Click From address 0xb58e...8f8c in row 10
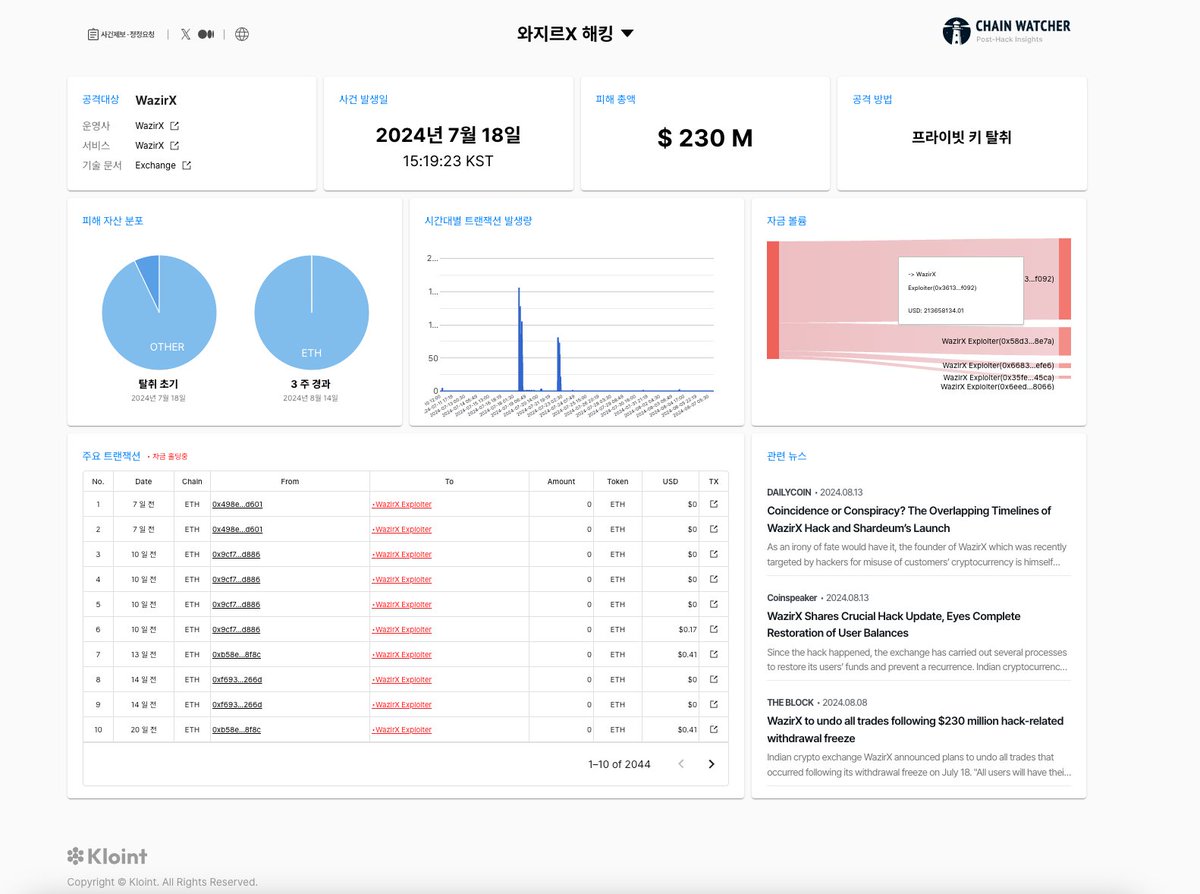This screenshot has height=894, width=1200. click(x=236, y=729)
